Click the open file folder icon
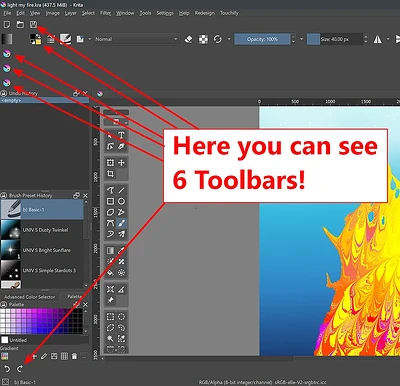Image resolution: width=400 pixels, height=386 pixels. (20, 24)
